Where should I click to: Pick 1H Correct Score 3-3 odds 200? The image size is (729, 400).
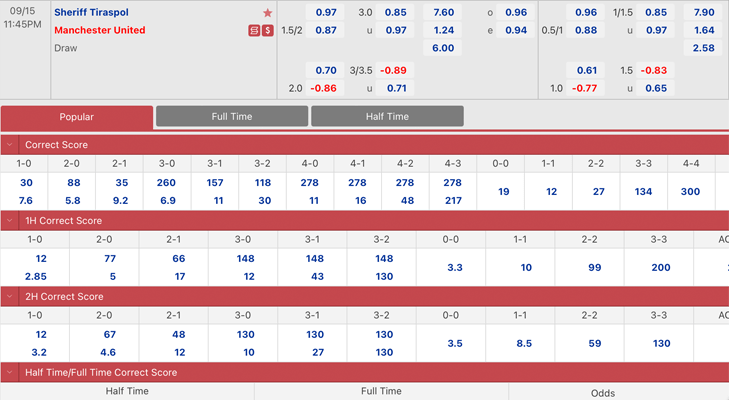point(661,267)
